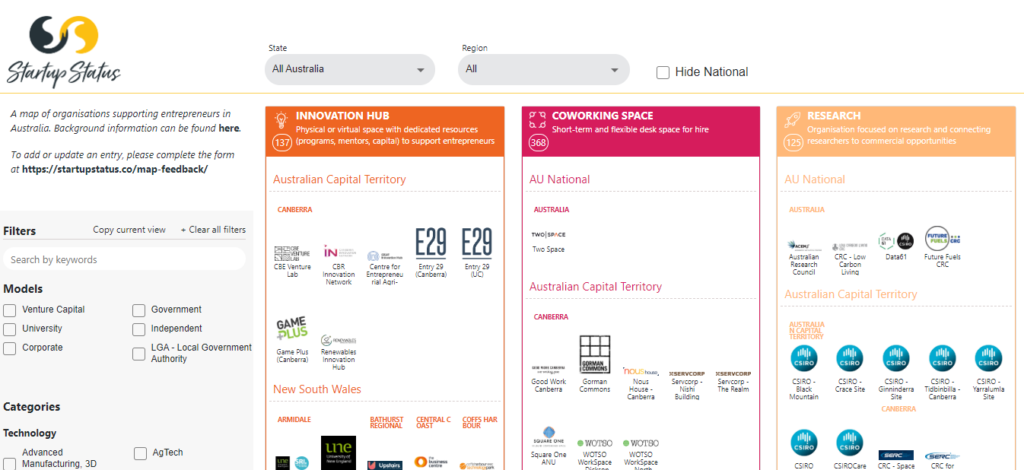Screen dimensions: 1024x470
Task: Open the background information 'here' link
Action: click(x=229, y=129)
